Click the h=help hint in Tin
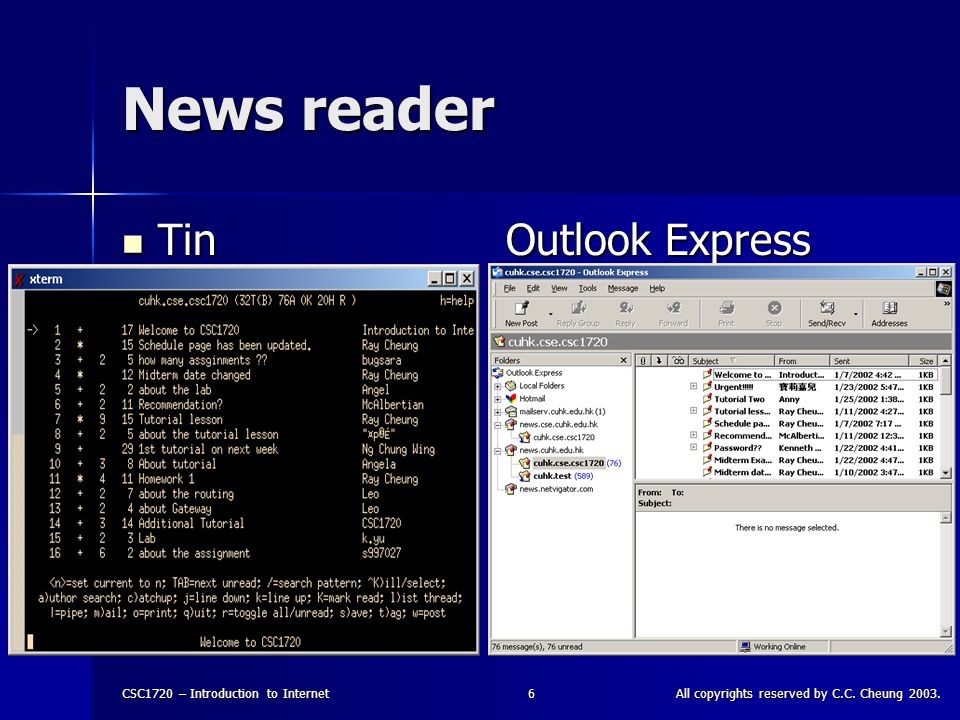The height and width of the screenshot is (720, 960). (457, 301)
